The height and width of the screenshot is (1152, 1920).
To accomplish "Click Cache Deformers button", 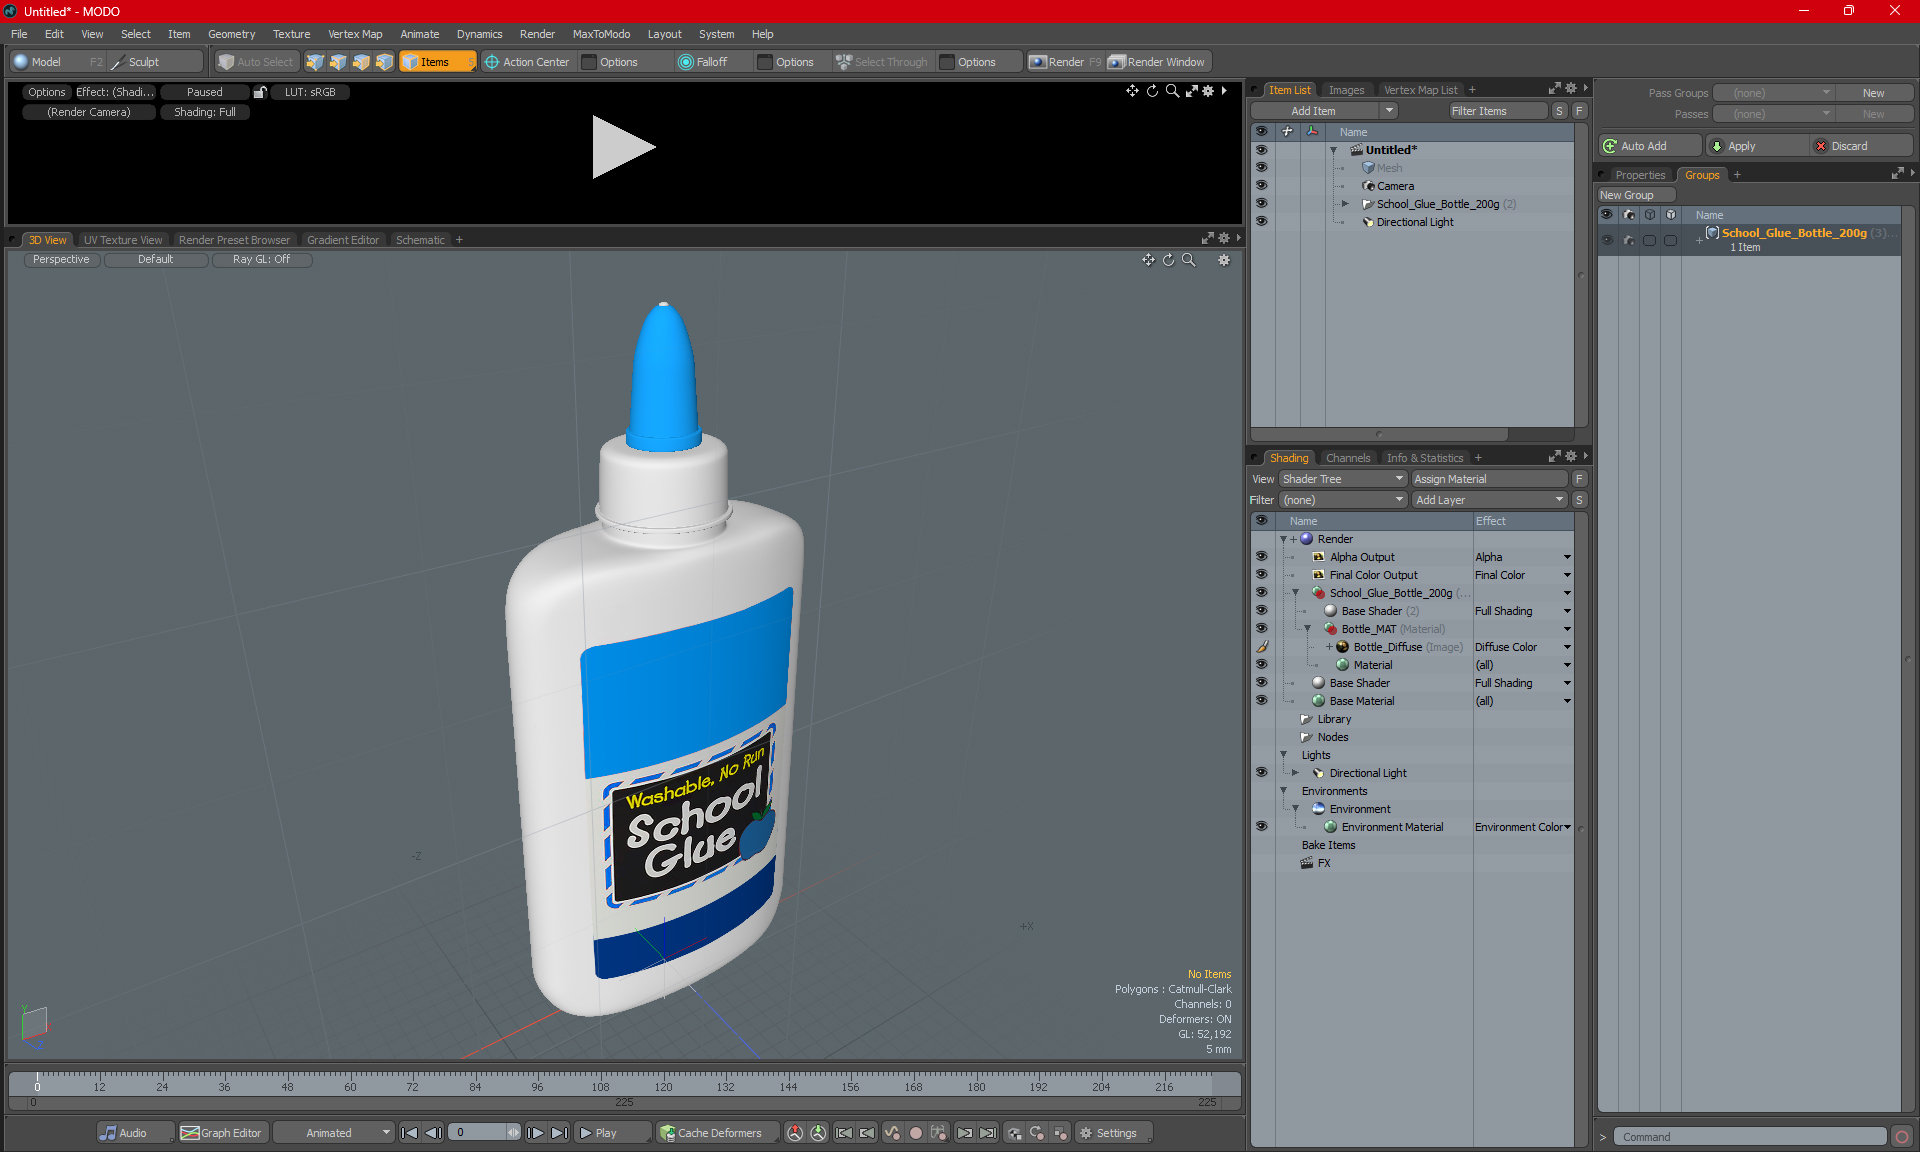I will 718,1133.
